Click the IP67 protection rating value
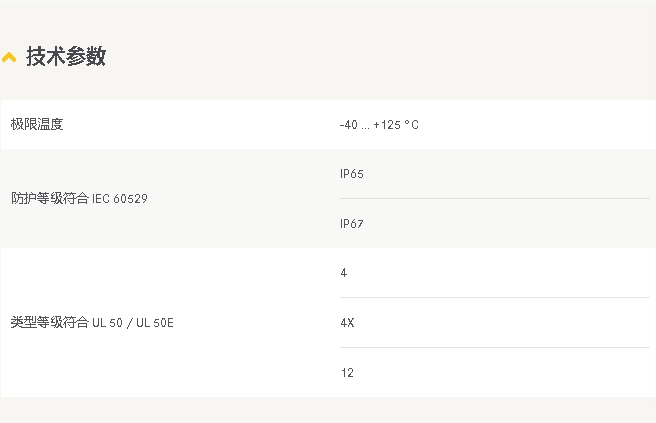Viewport: 656px width, 423px height. click(x=351, y=223)
